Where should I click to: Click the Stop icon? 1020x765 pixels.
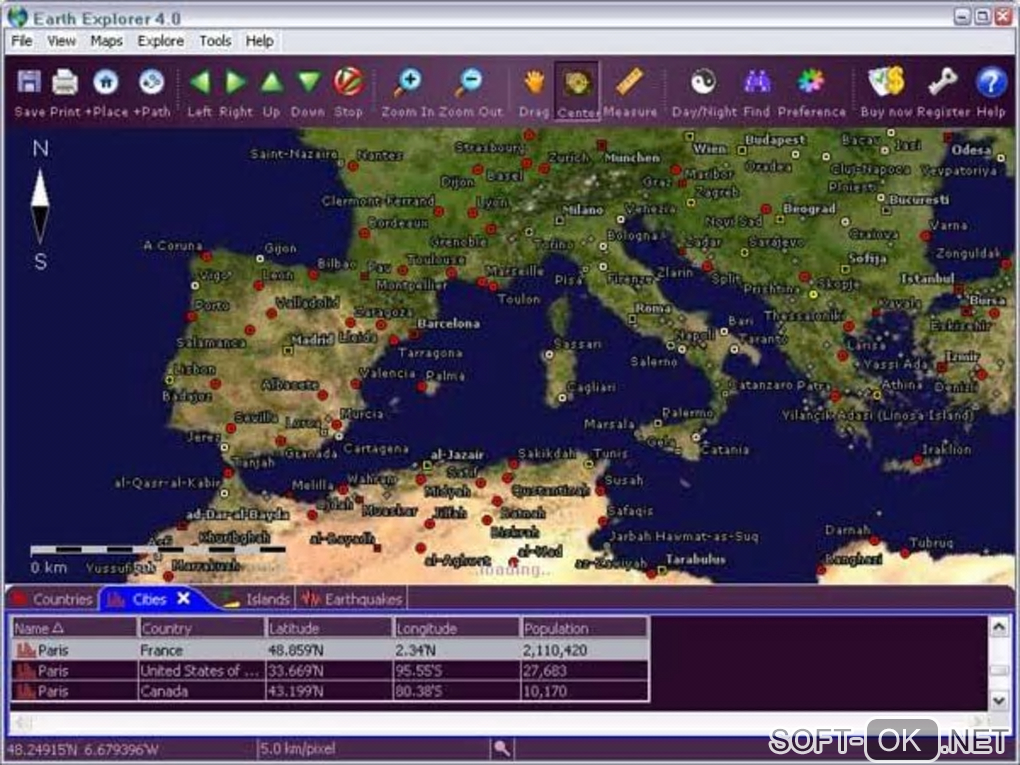coord(348,82)
